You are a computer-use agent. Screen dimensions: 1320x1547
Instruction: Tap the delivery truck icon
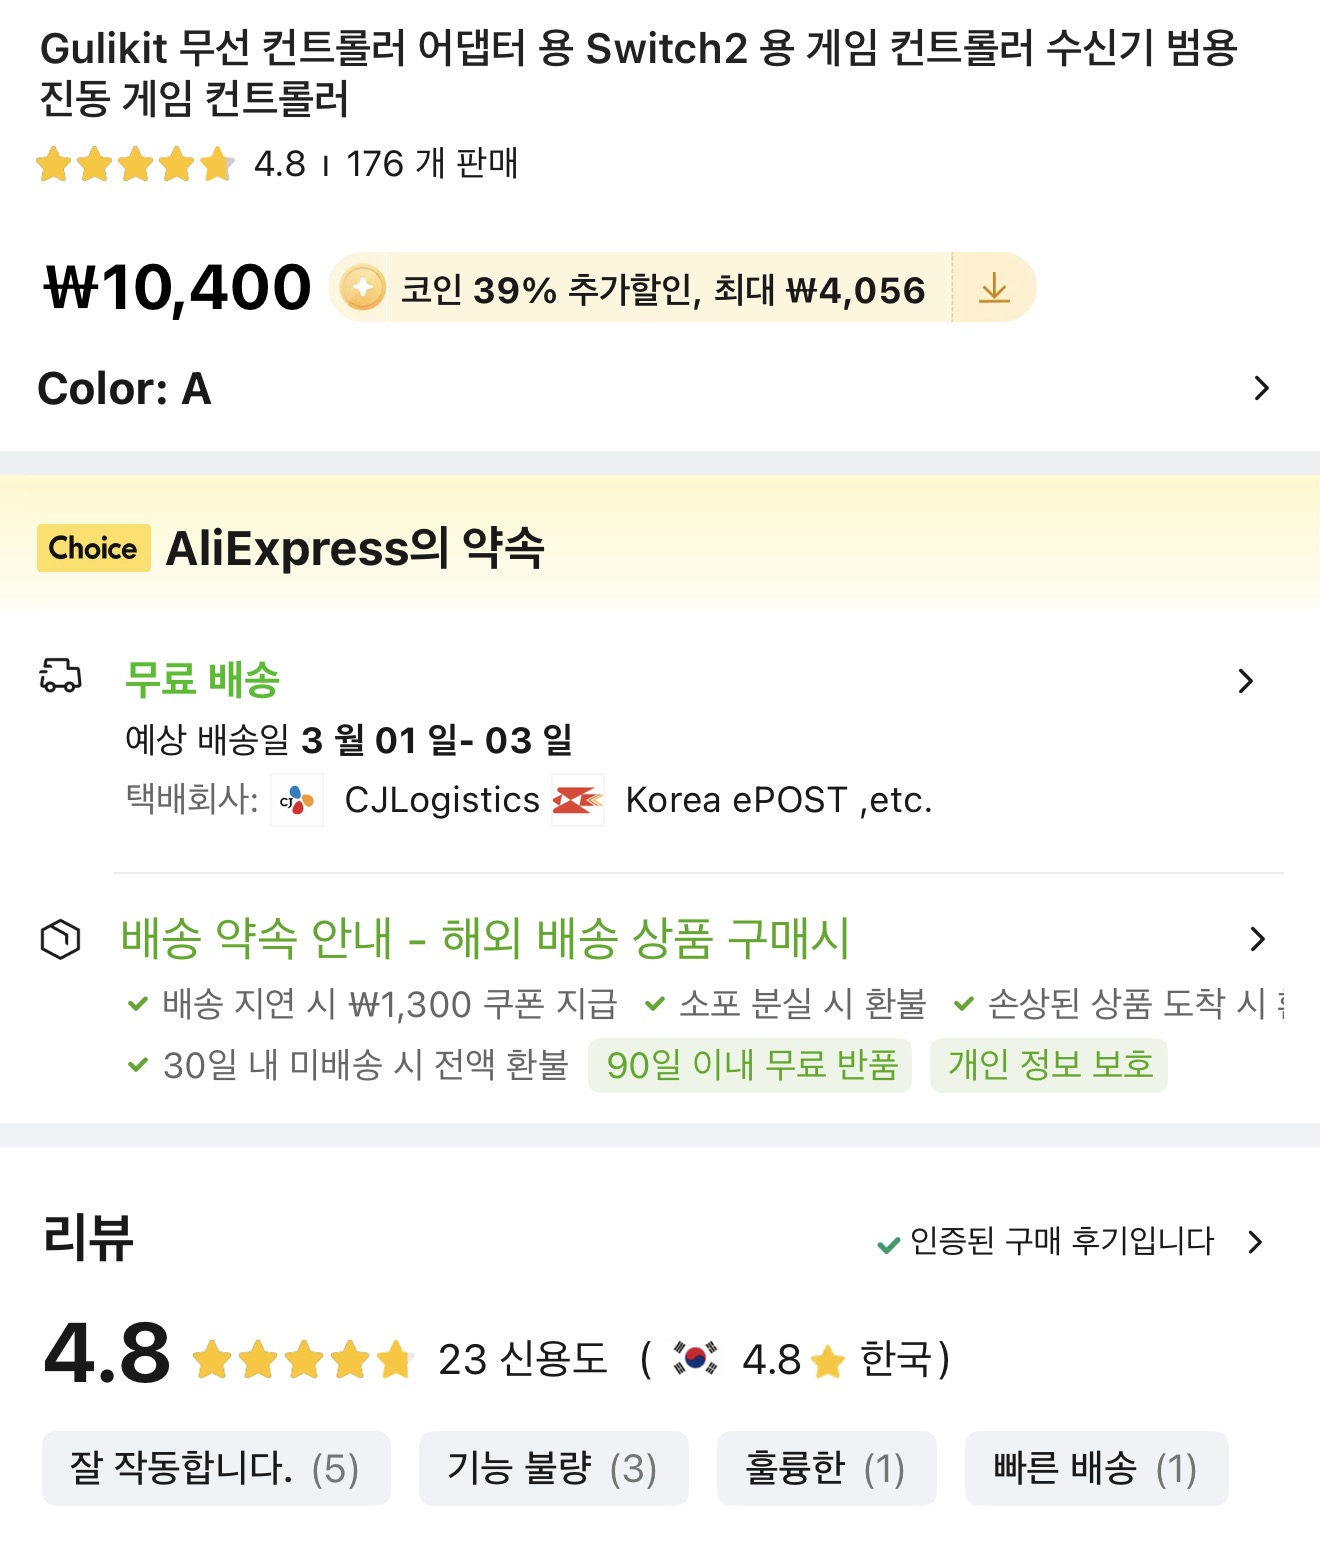click(60, 677)
